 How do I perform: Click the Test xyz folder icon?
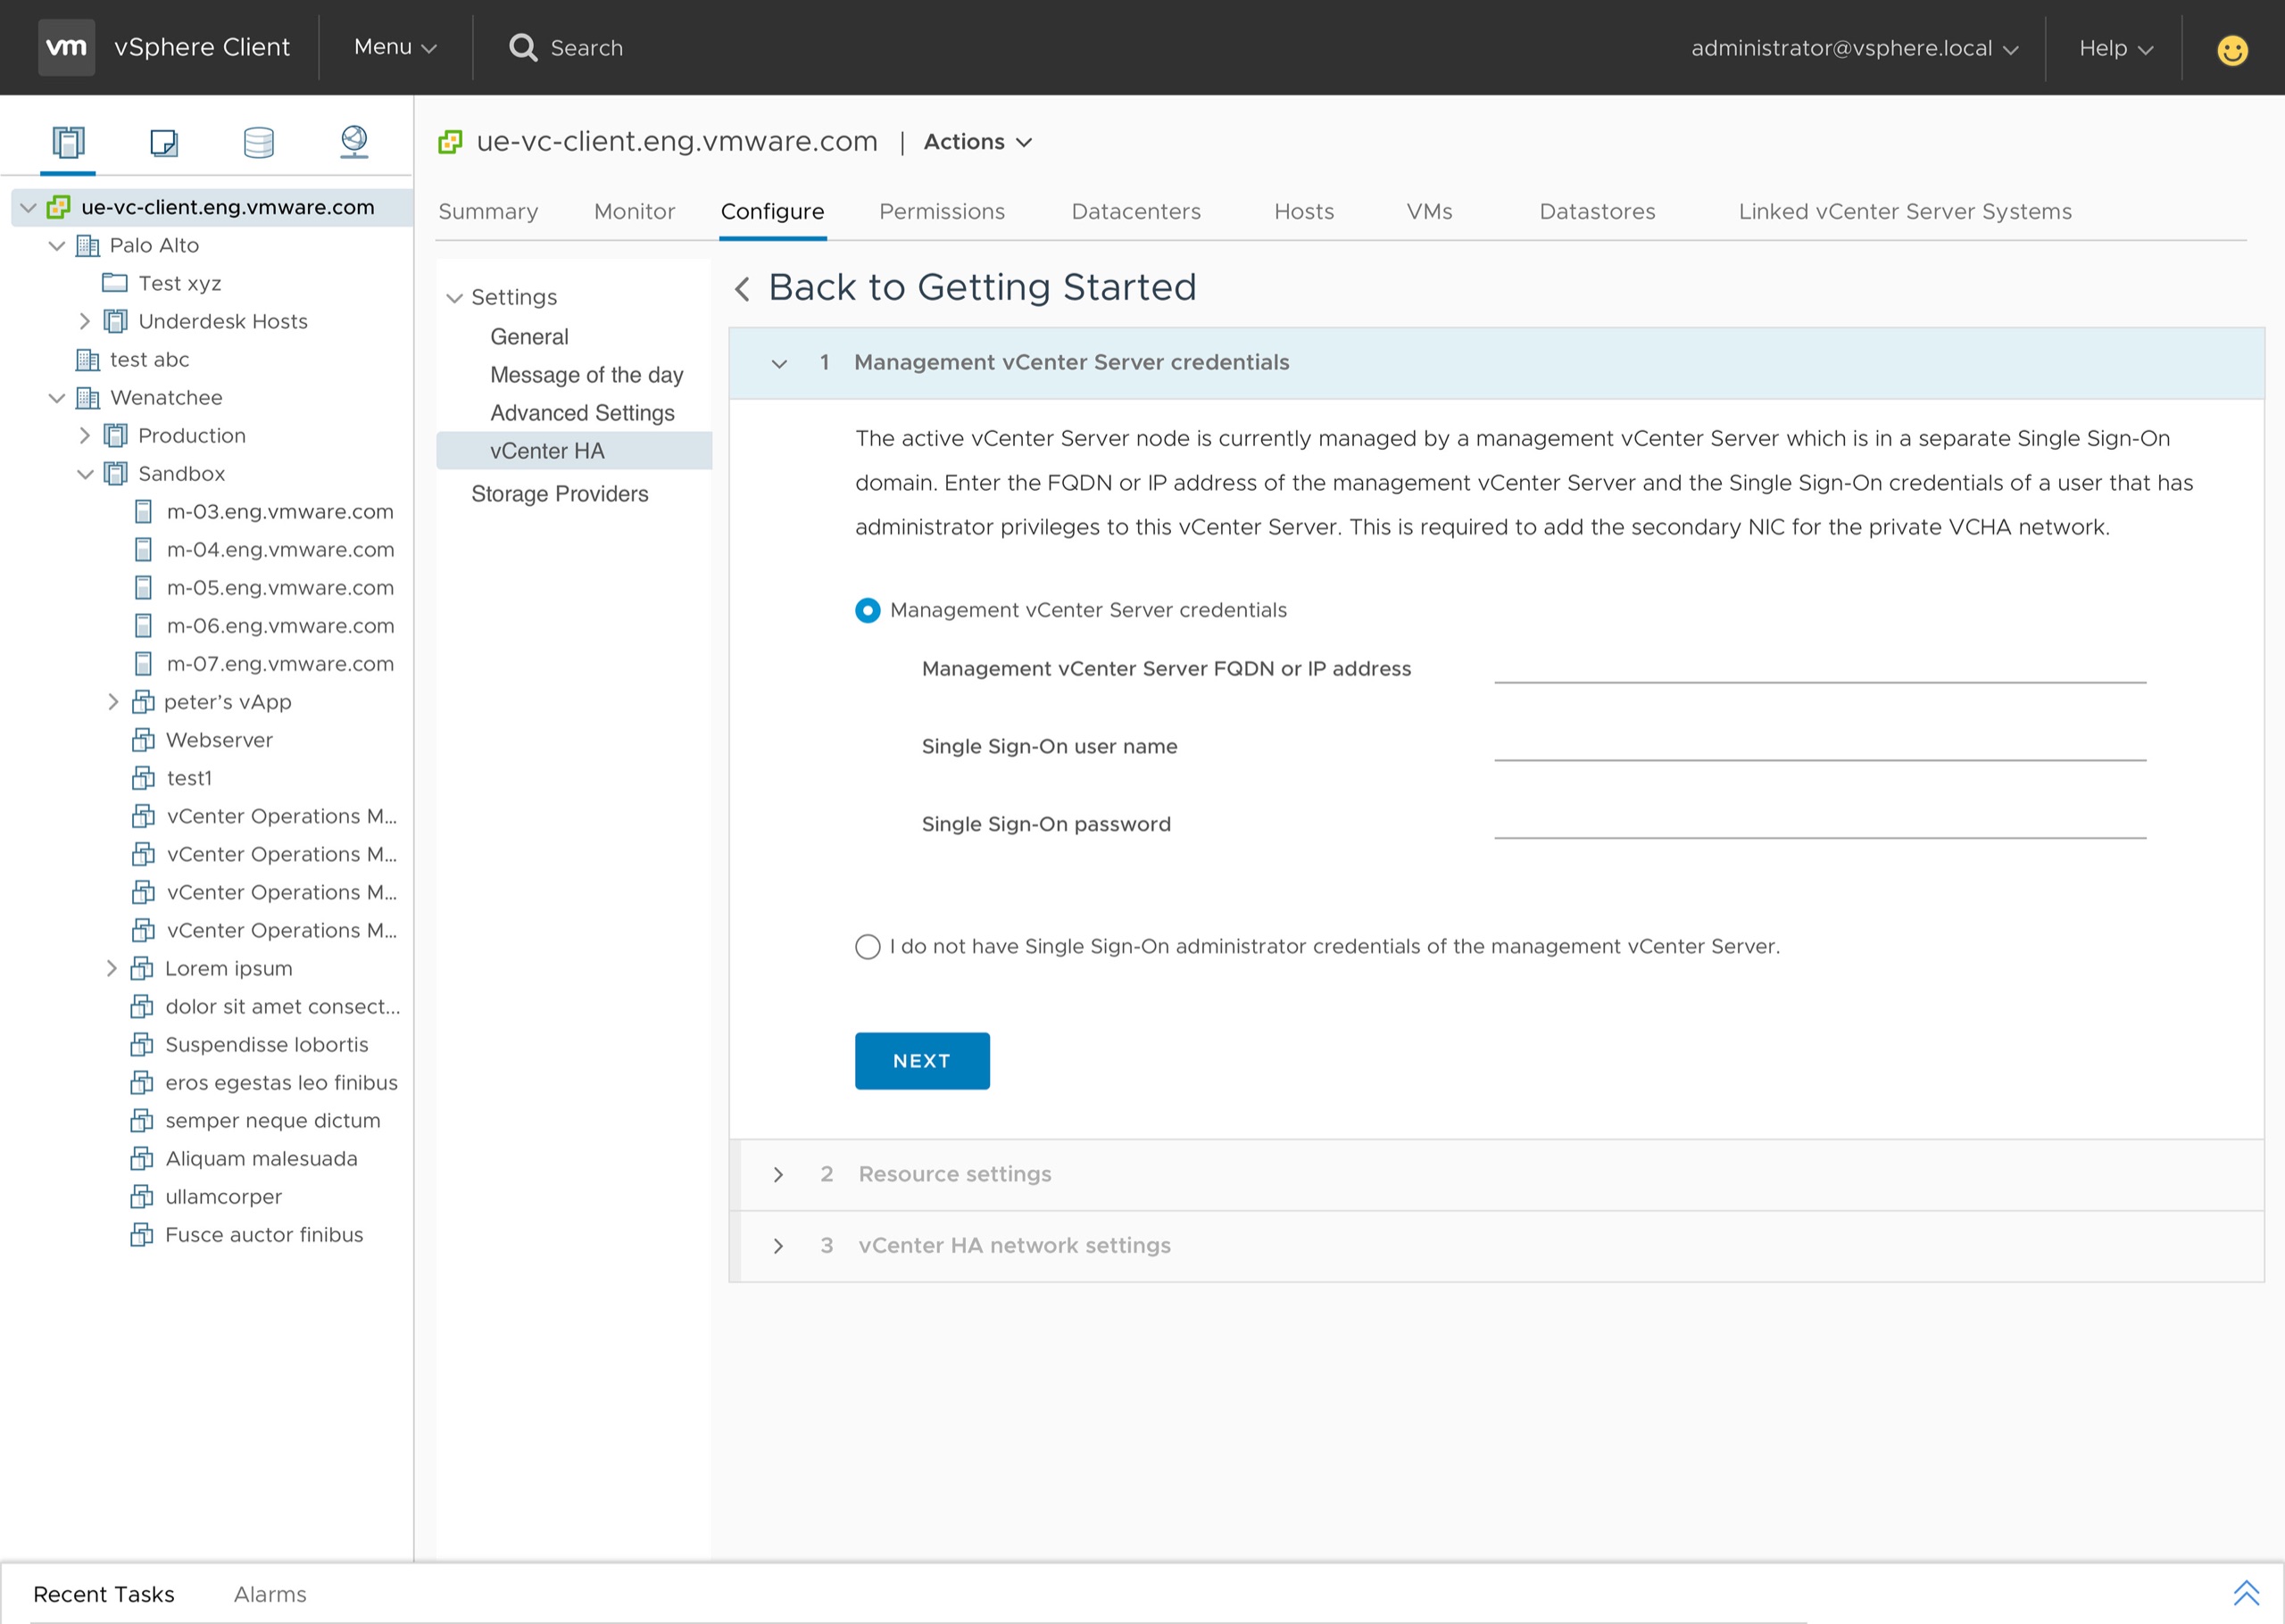115,283
